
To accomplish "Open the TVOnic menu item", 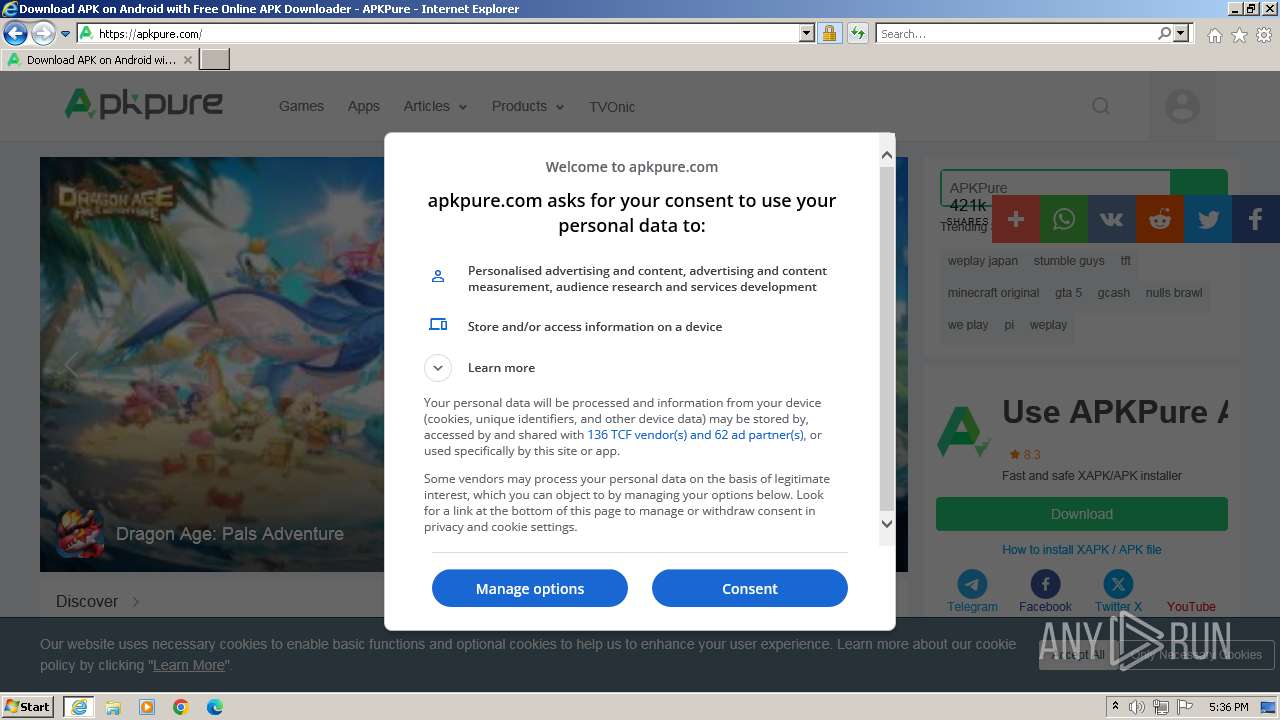I will (612, 107).
